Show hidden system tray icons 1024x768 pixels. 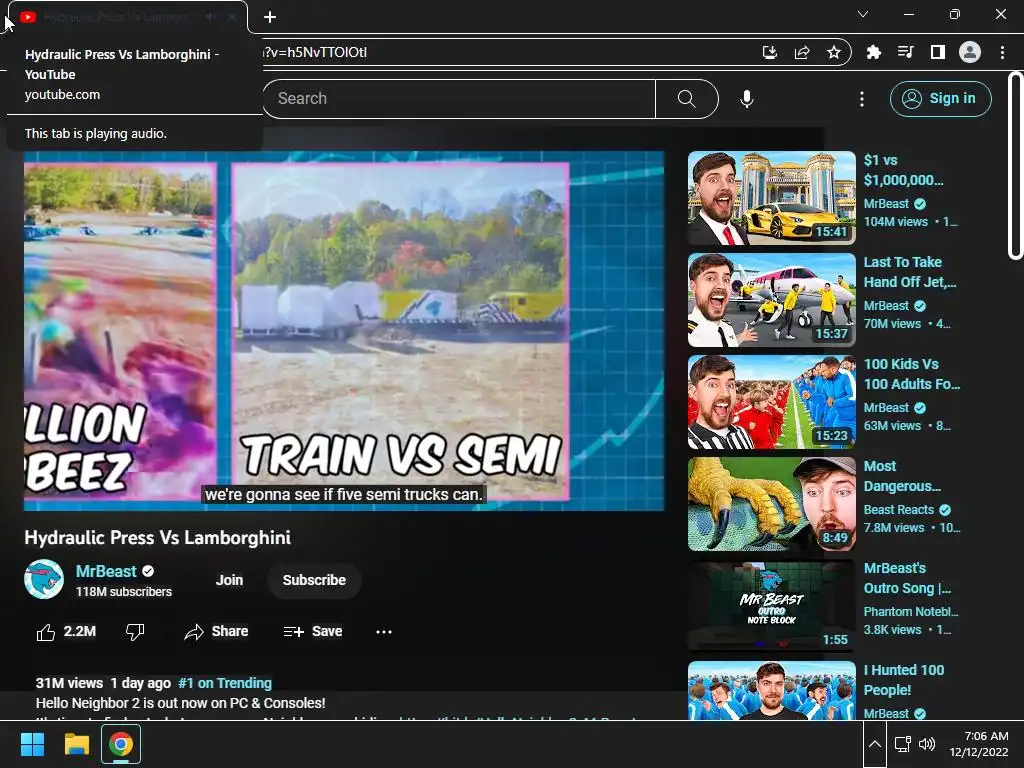coord(875,744)
